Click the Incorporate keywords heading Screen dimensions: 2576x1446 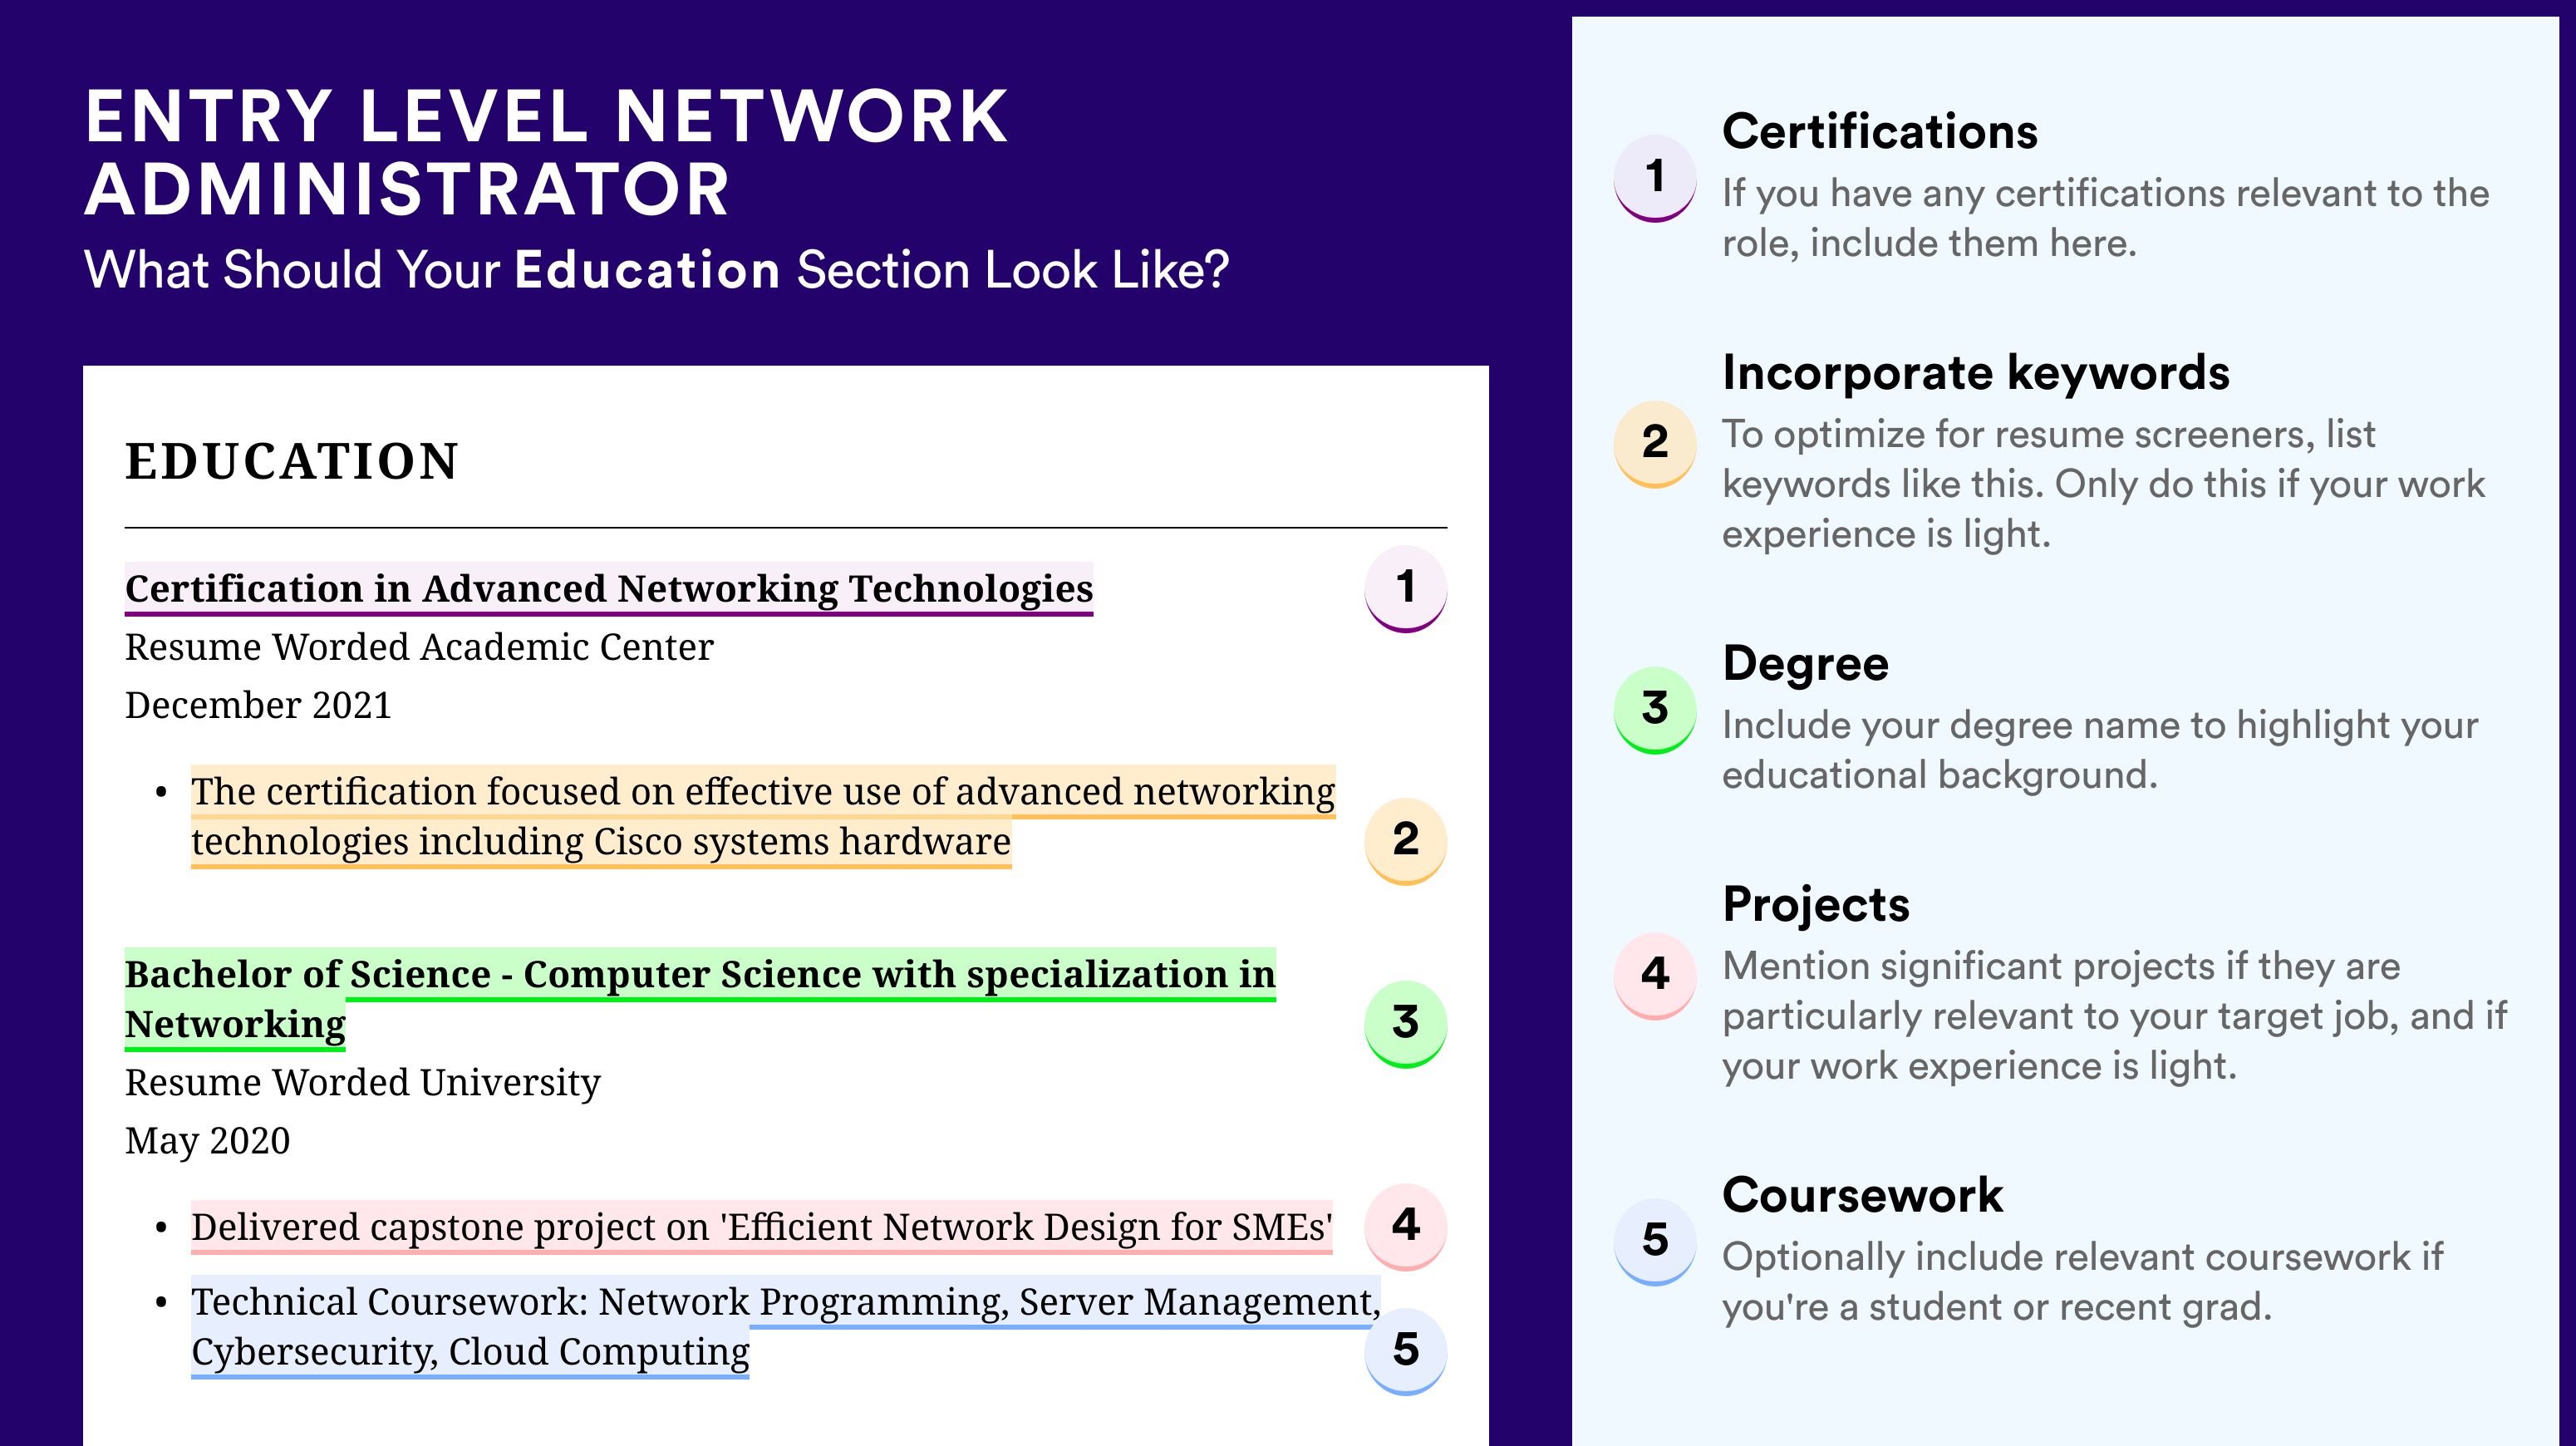coord(1976,373)
